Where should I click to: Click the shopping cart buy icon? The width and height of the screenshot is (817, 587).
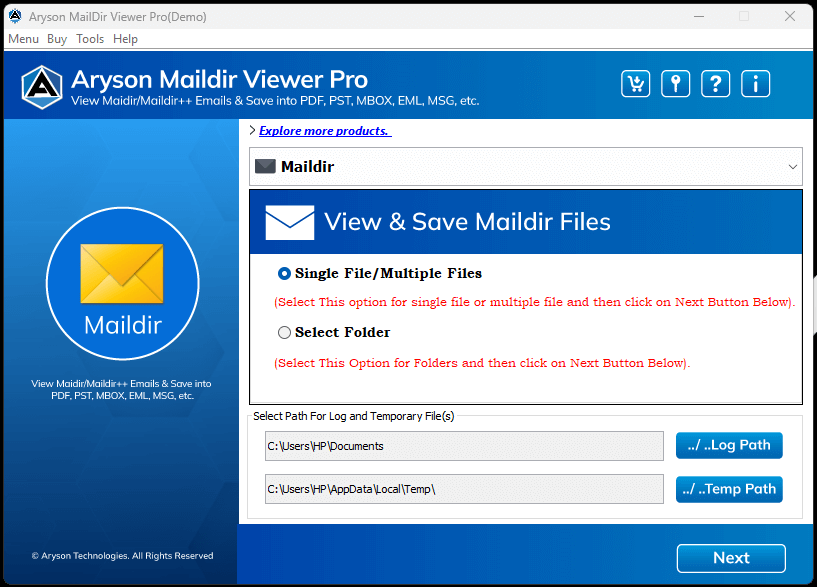click(x=635, y=83)
